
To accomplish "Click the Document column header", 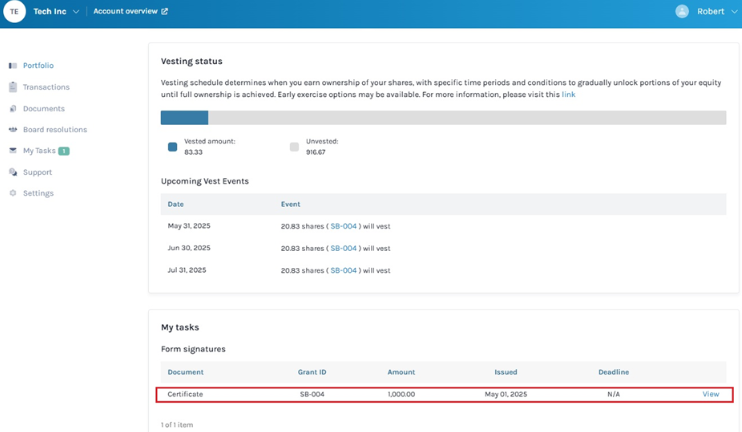I will click(186, 372).
